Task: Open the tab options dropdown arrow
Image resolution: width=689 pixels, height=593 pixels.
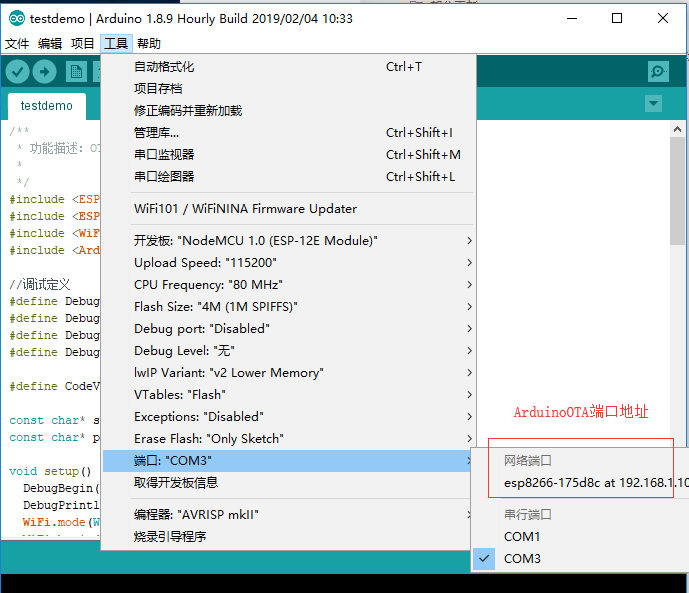Action: tap(653, 104)
